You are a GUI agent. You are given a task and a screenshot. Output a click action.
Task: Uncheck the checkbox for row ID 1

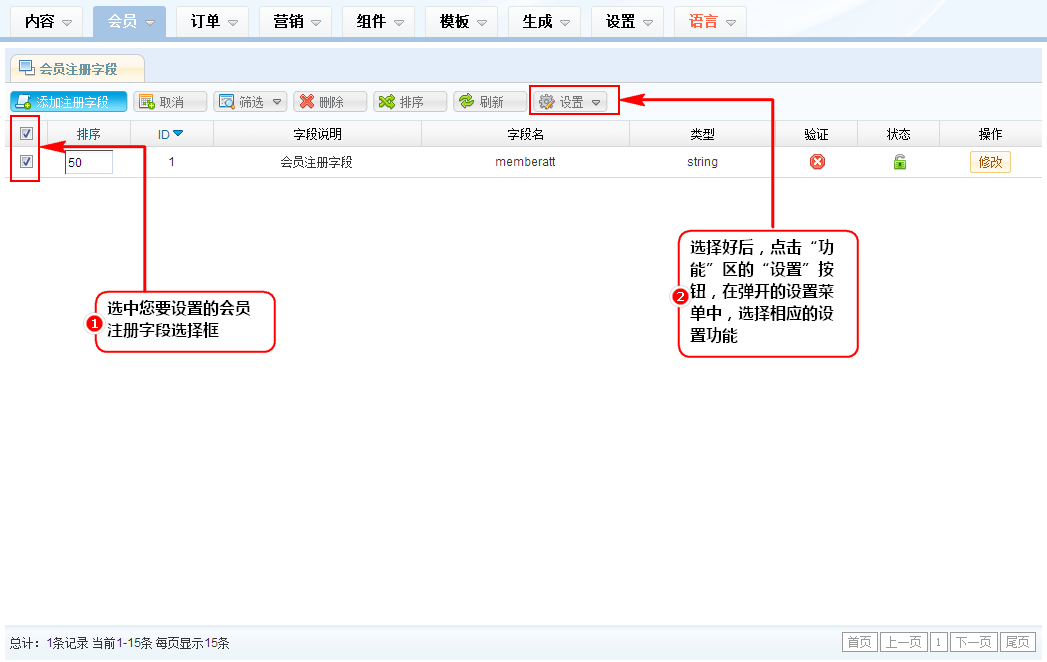coord(27,161)
